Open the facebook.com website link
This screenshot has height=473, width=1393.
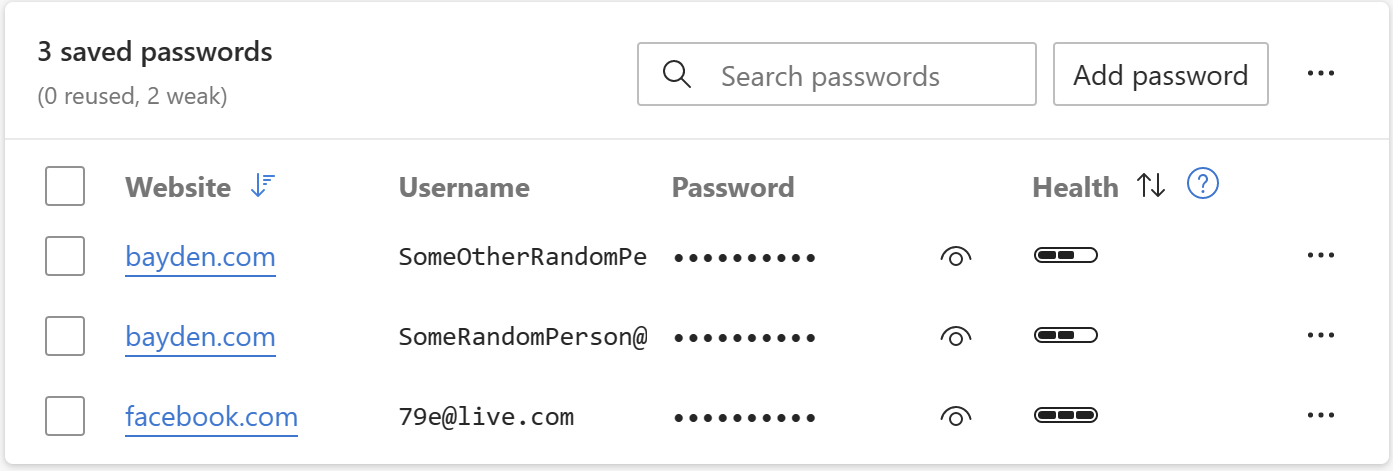click(x=211, y=416)
